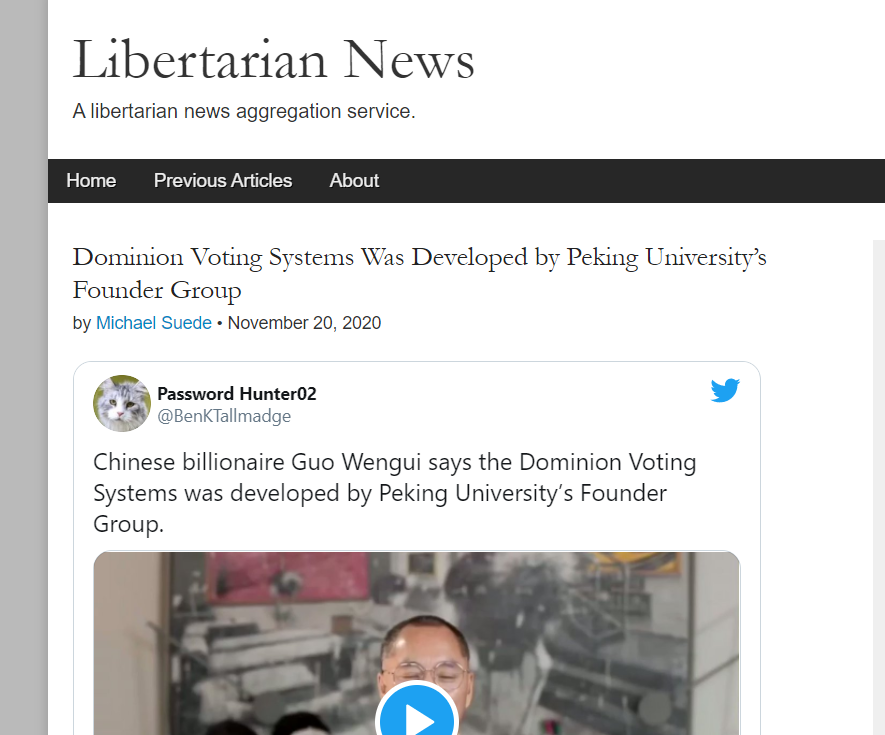Click the word Founder Group in headline

[157, 290]
